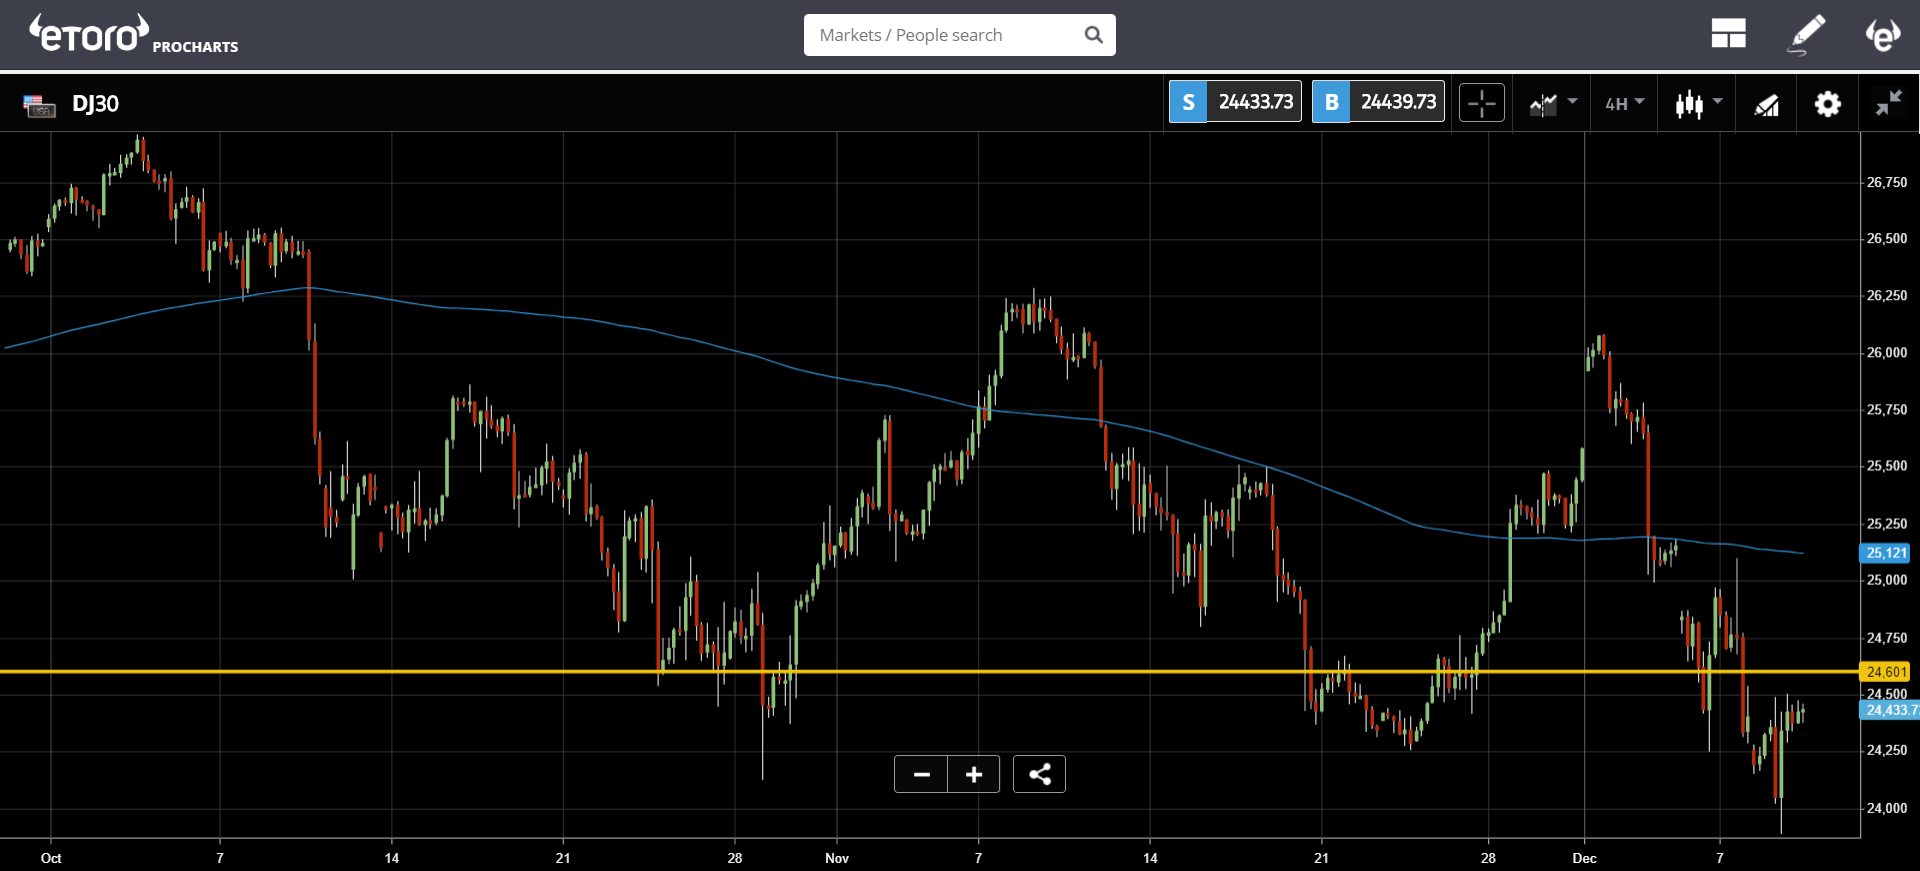Image resolution: width=1920 pixels, height=871 pixels.
Task: Click the Sell button at 24433.73
Action: click(1235, 102)
